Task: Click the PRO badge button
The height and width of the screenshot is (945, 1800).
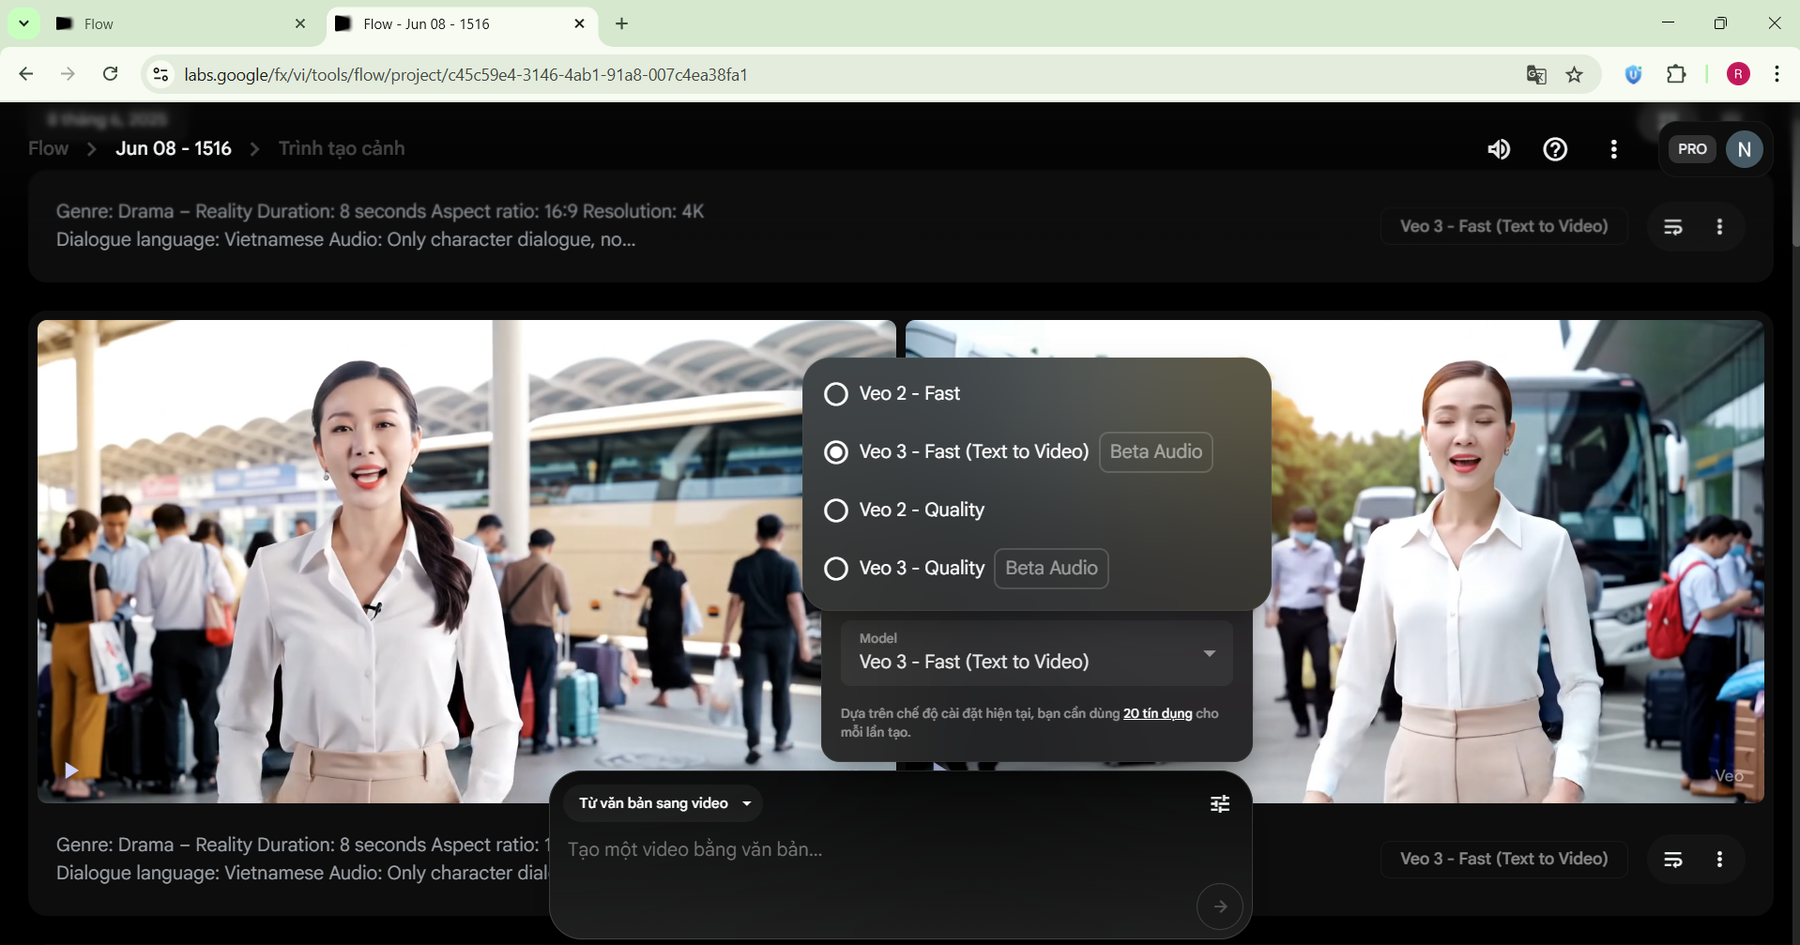Action: click(1692, 149)
